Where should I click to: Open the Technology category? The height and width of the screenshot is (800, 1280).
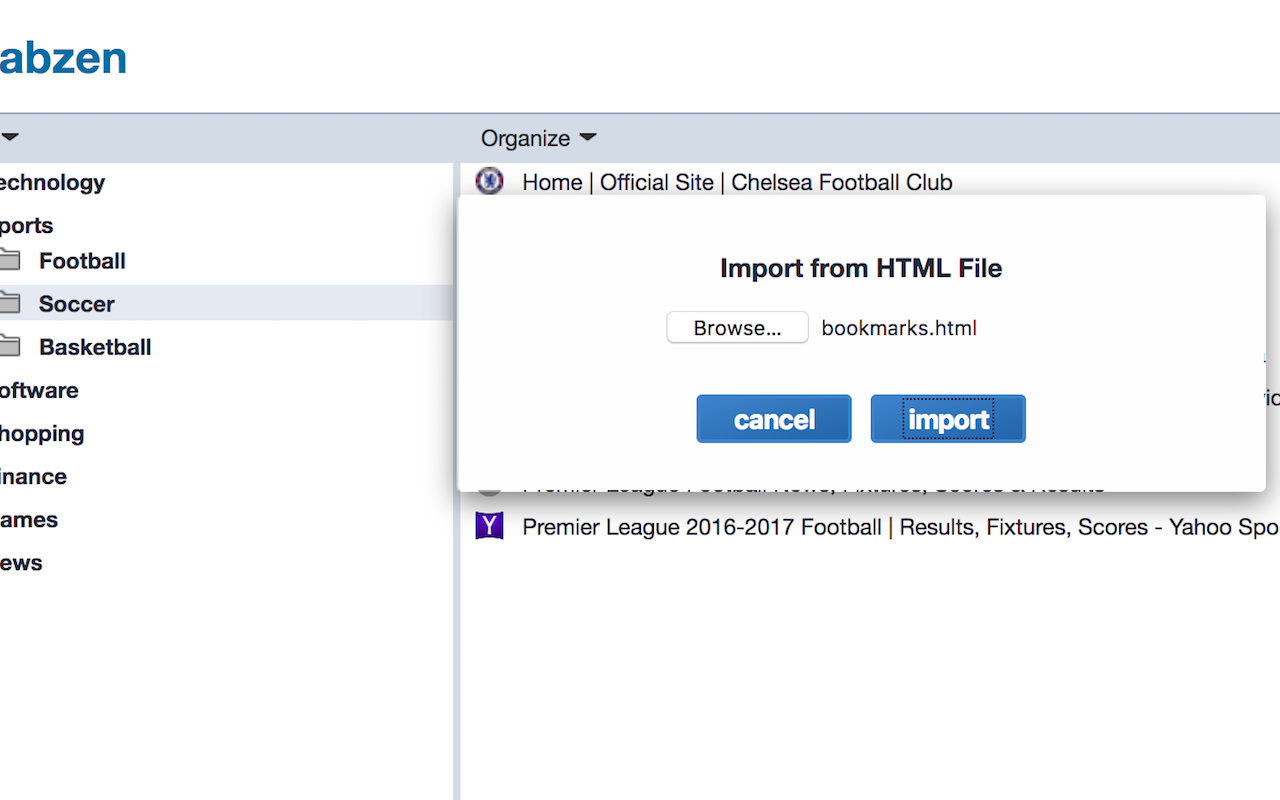click(x=51, y=182)
